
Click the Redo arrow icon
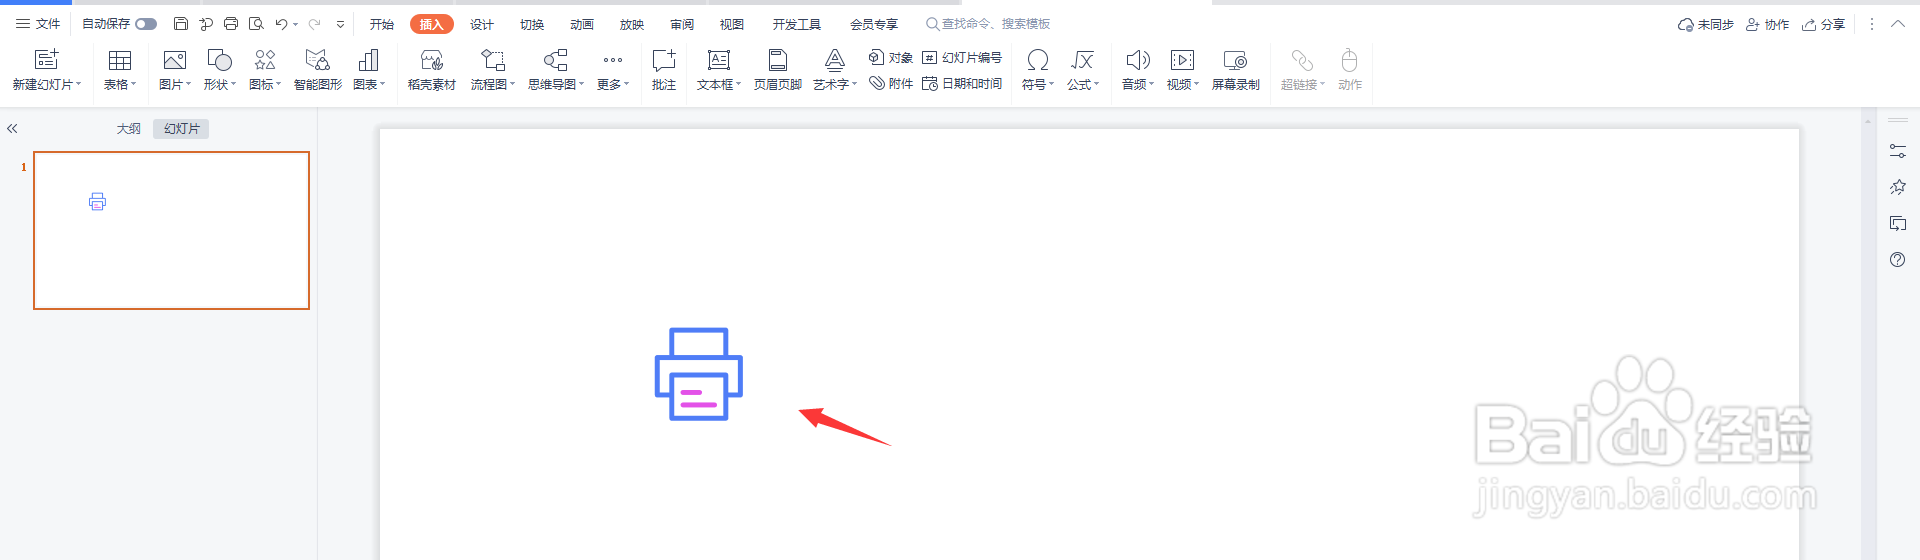(314, 24)
